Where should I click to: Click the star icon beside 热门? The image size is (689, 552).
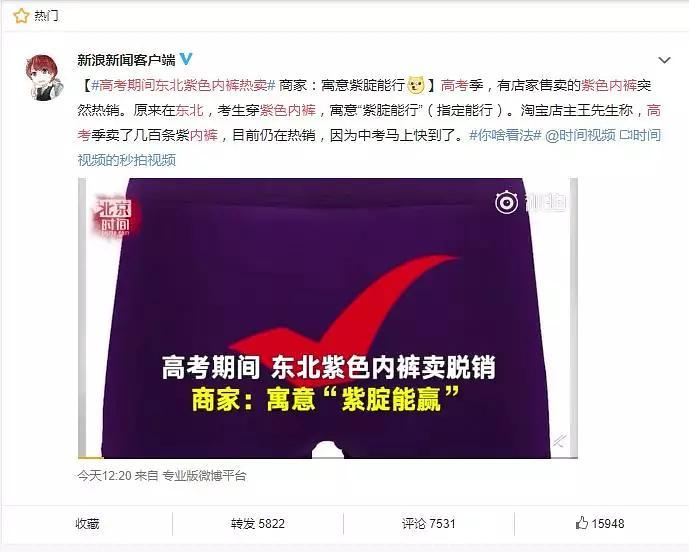21,16
